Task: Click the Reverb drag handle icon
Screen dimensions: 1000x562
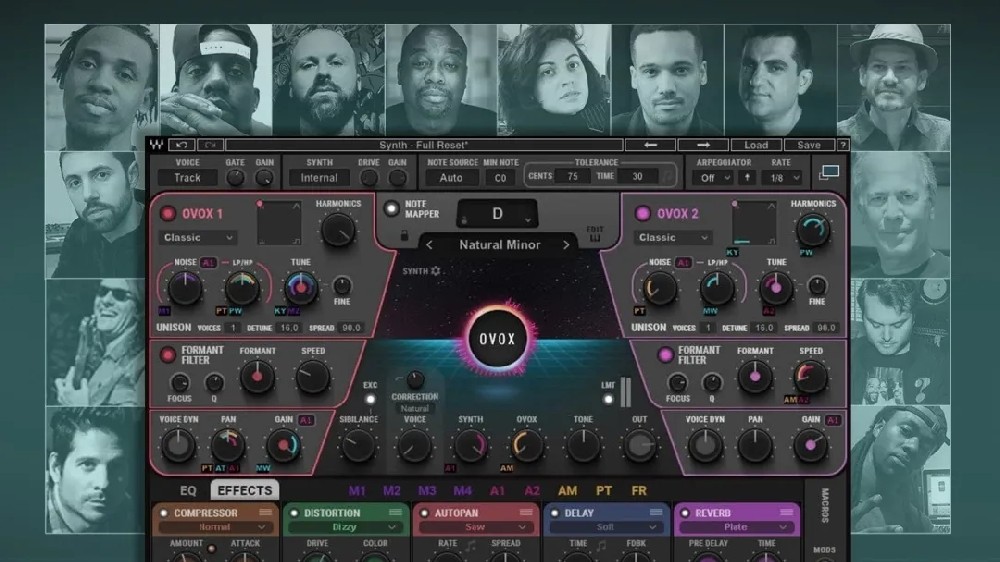Action: tap(786, 512)
